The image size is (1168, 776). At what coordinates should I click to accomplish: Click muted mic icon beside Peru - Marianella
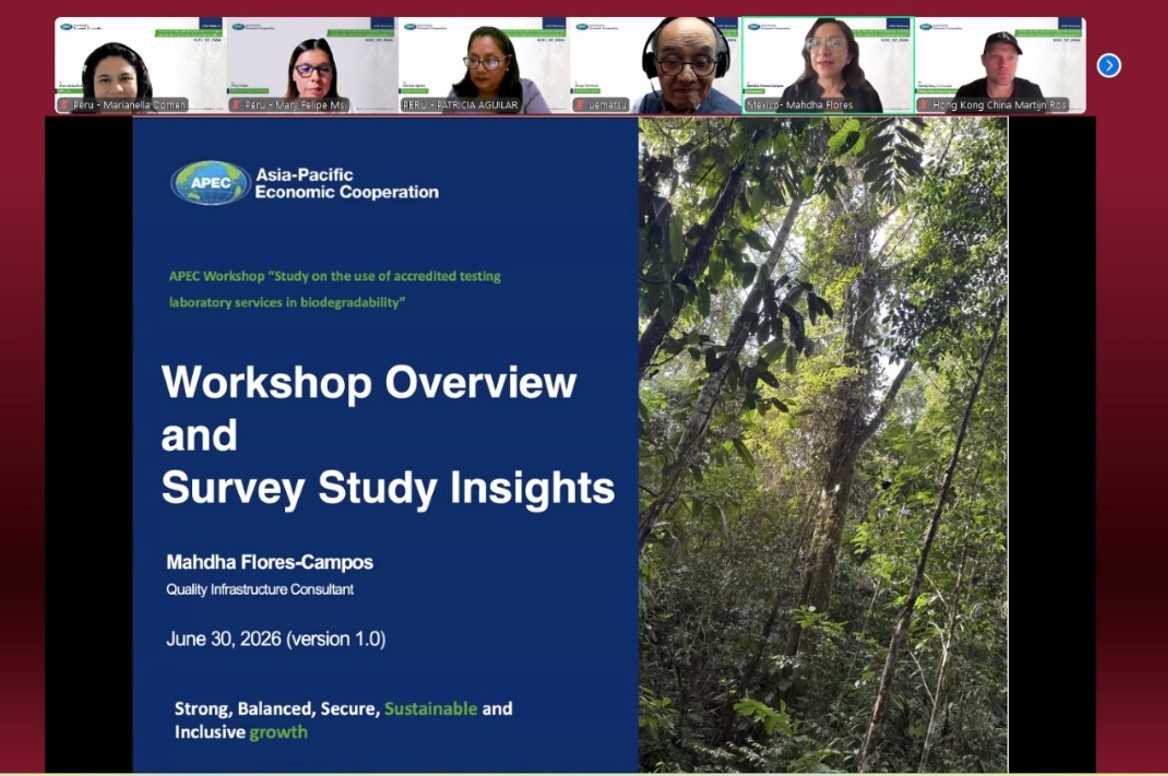click(65, 105)
